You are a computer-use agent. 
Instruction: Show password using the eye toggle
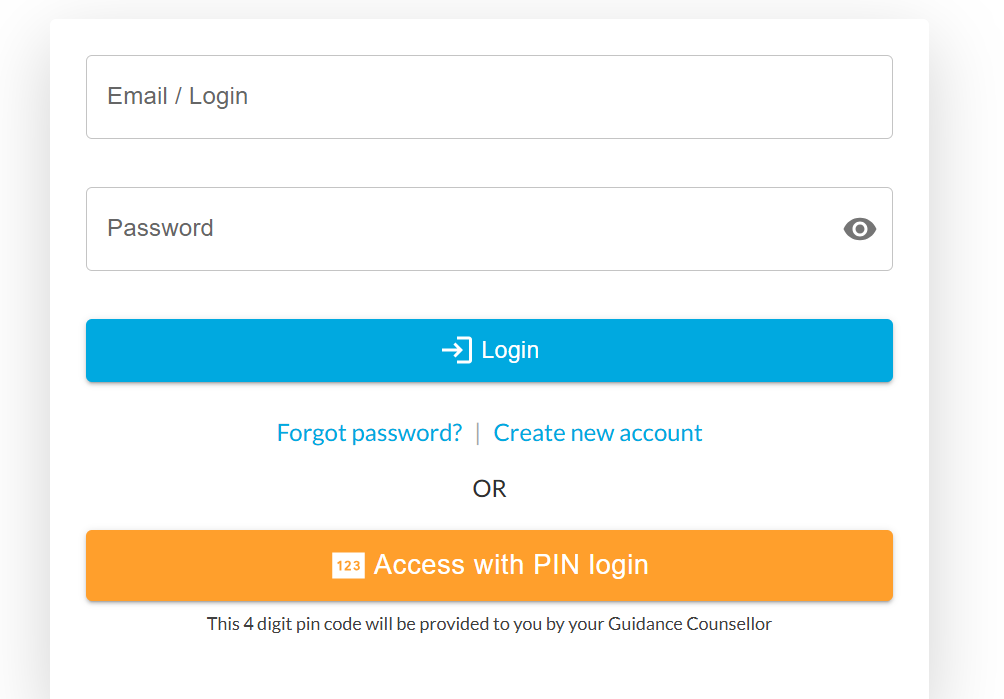(x=859, y=229)
